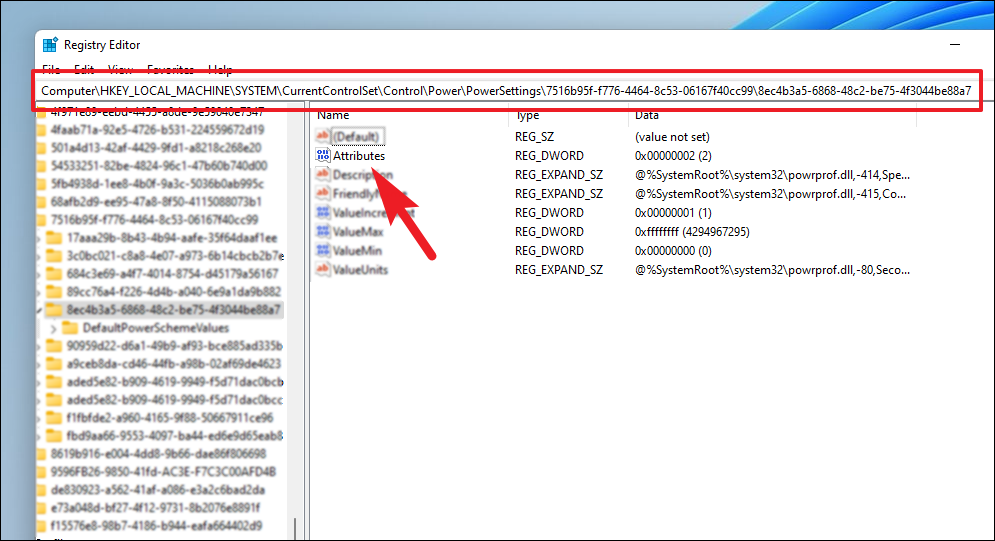Minimize the Registry Editor window

954,45
